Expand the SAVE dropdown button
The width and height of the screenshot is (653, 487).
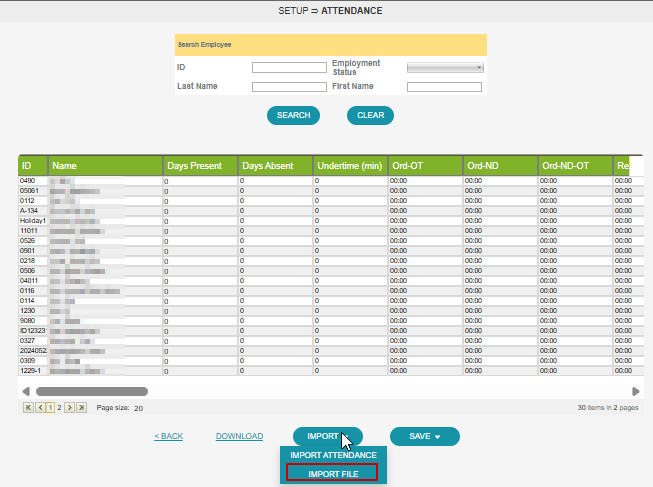425,436
